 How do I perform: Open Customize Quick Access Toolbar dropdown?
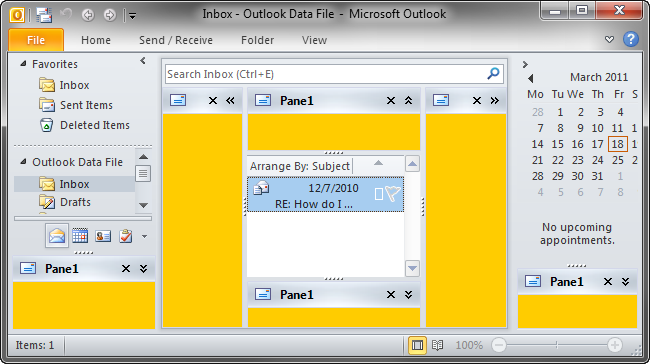pos(132,16)
